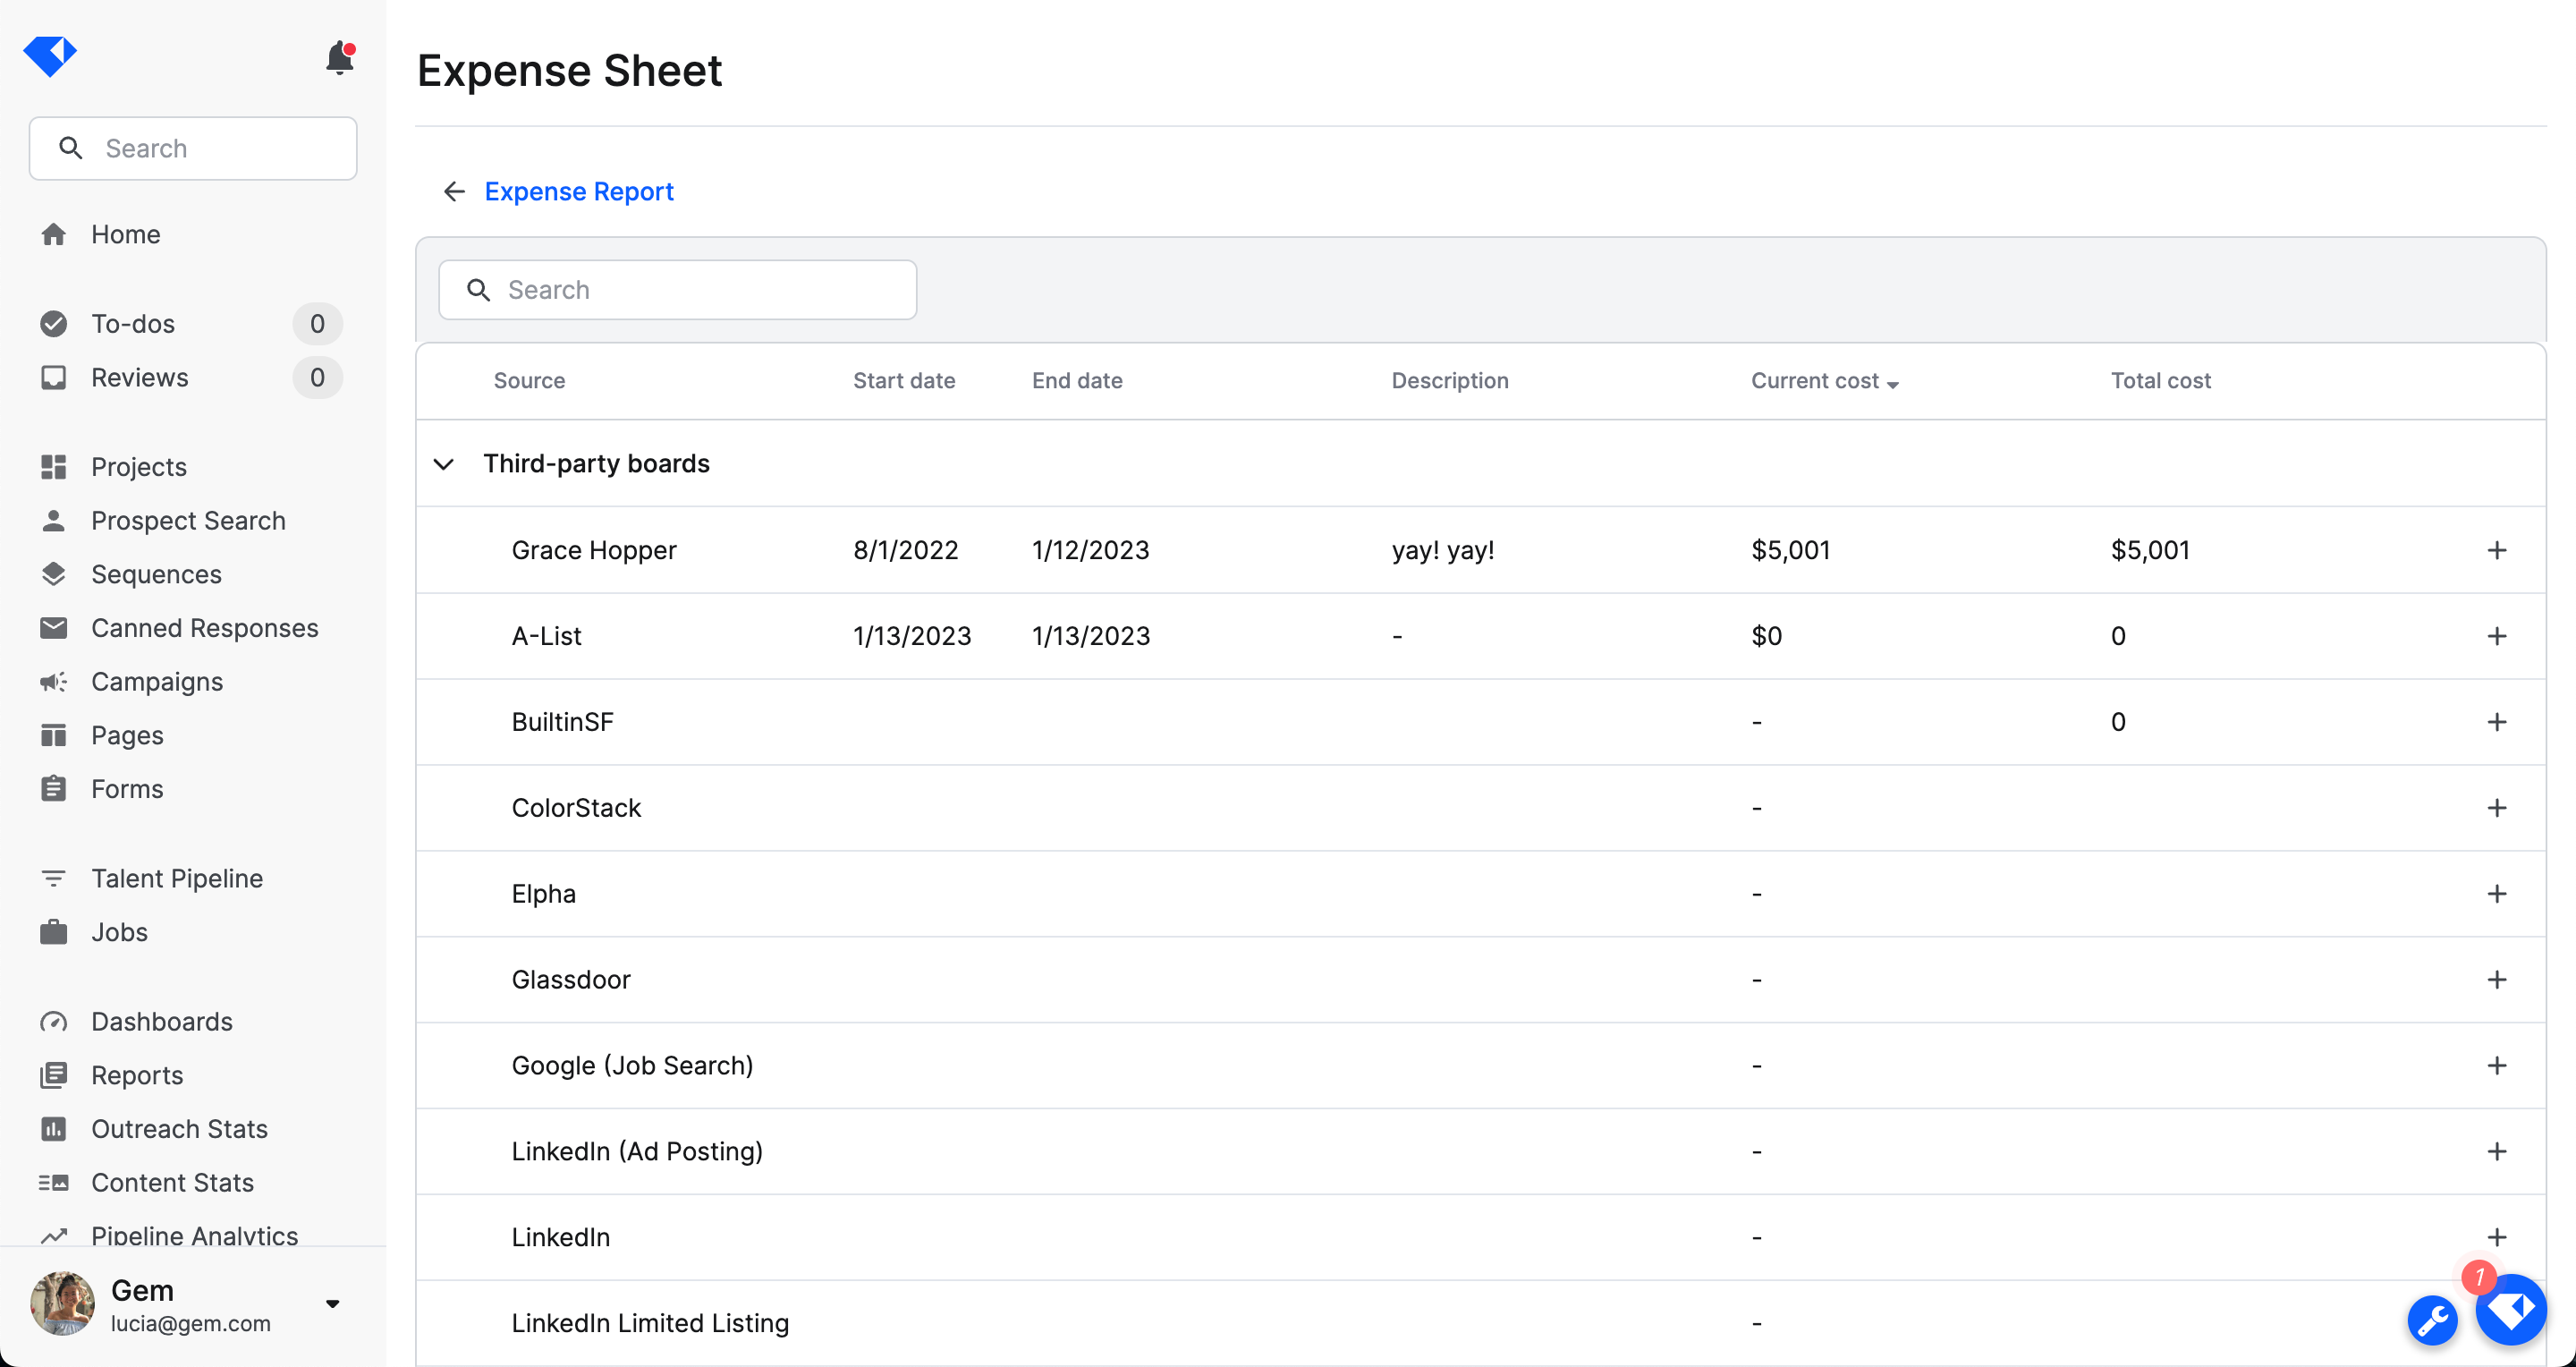Sort by Current cost column
The image size is (2576, 1367).
click(x=1824, y=381)
